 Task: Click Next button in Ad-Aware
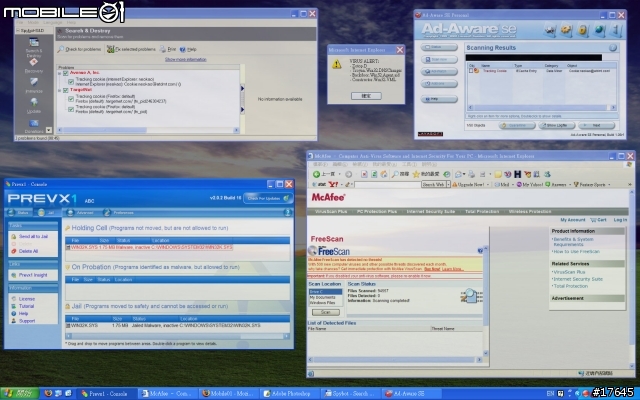click(x=596, y=126)
